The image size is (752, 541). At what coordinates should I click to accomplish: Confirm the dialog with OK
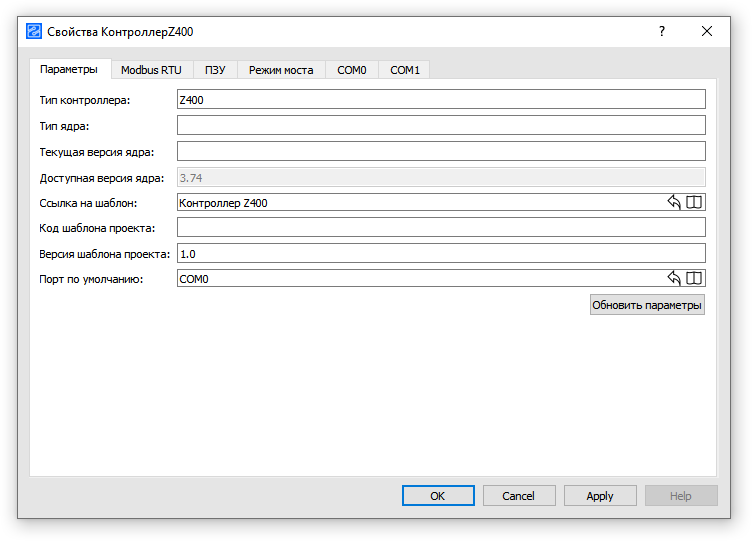click(x=438, y=496)
